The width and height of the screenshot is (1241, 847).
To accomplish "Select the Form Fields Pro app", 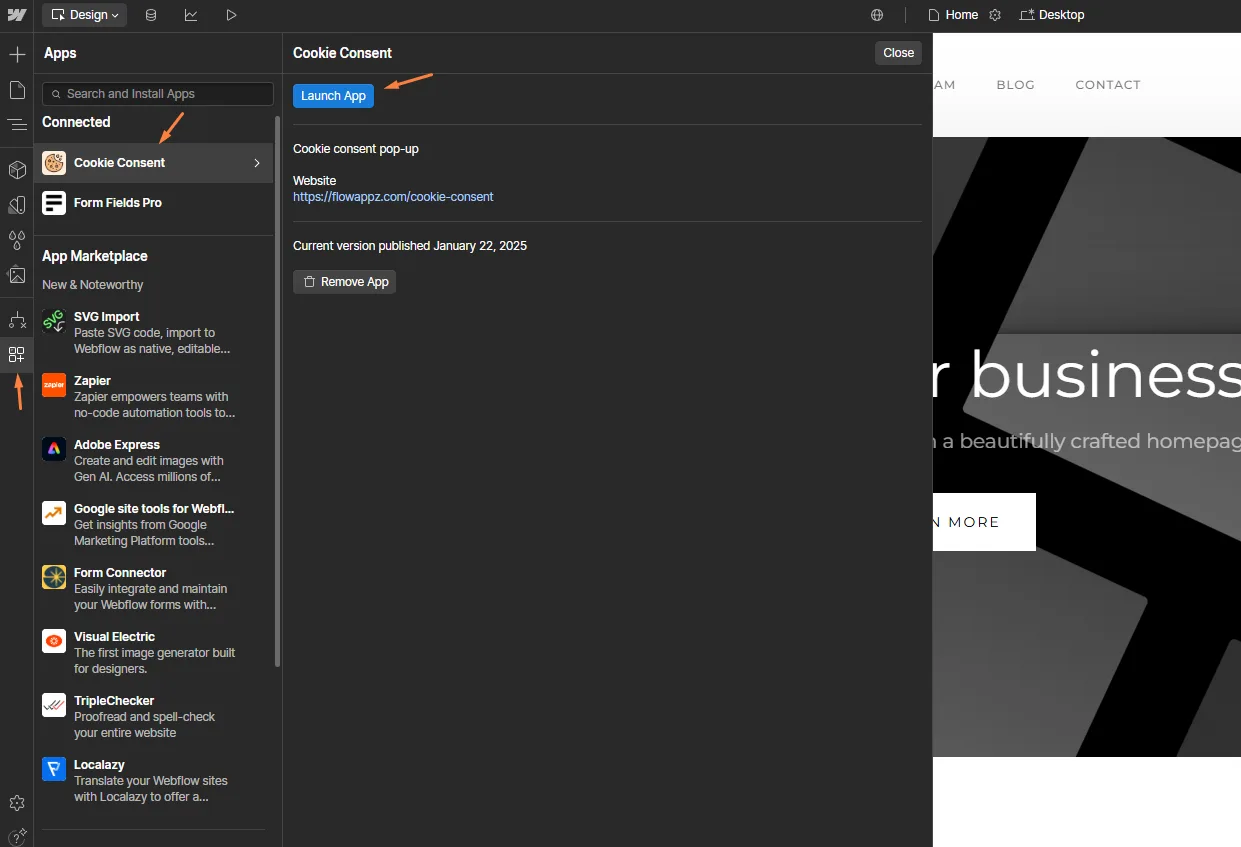I will pos(153,203).
